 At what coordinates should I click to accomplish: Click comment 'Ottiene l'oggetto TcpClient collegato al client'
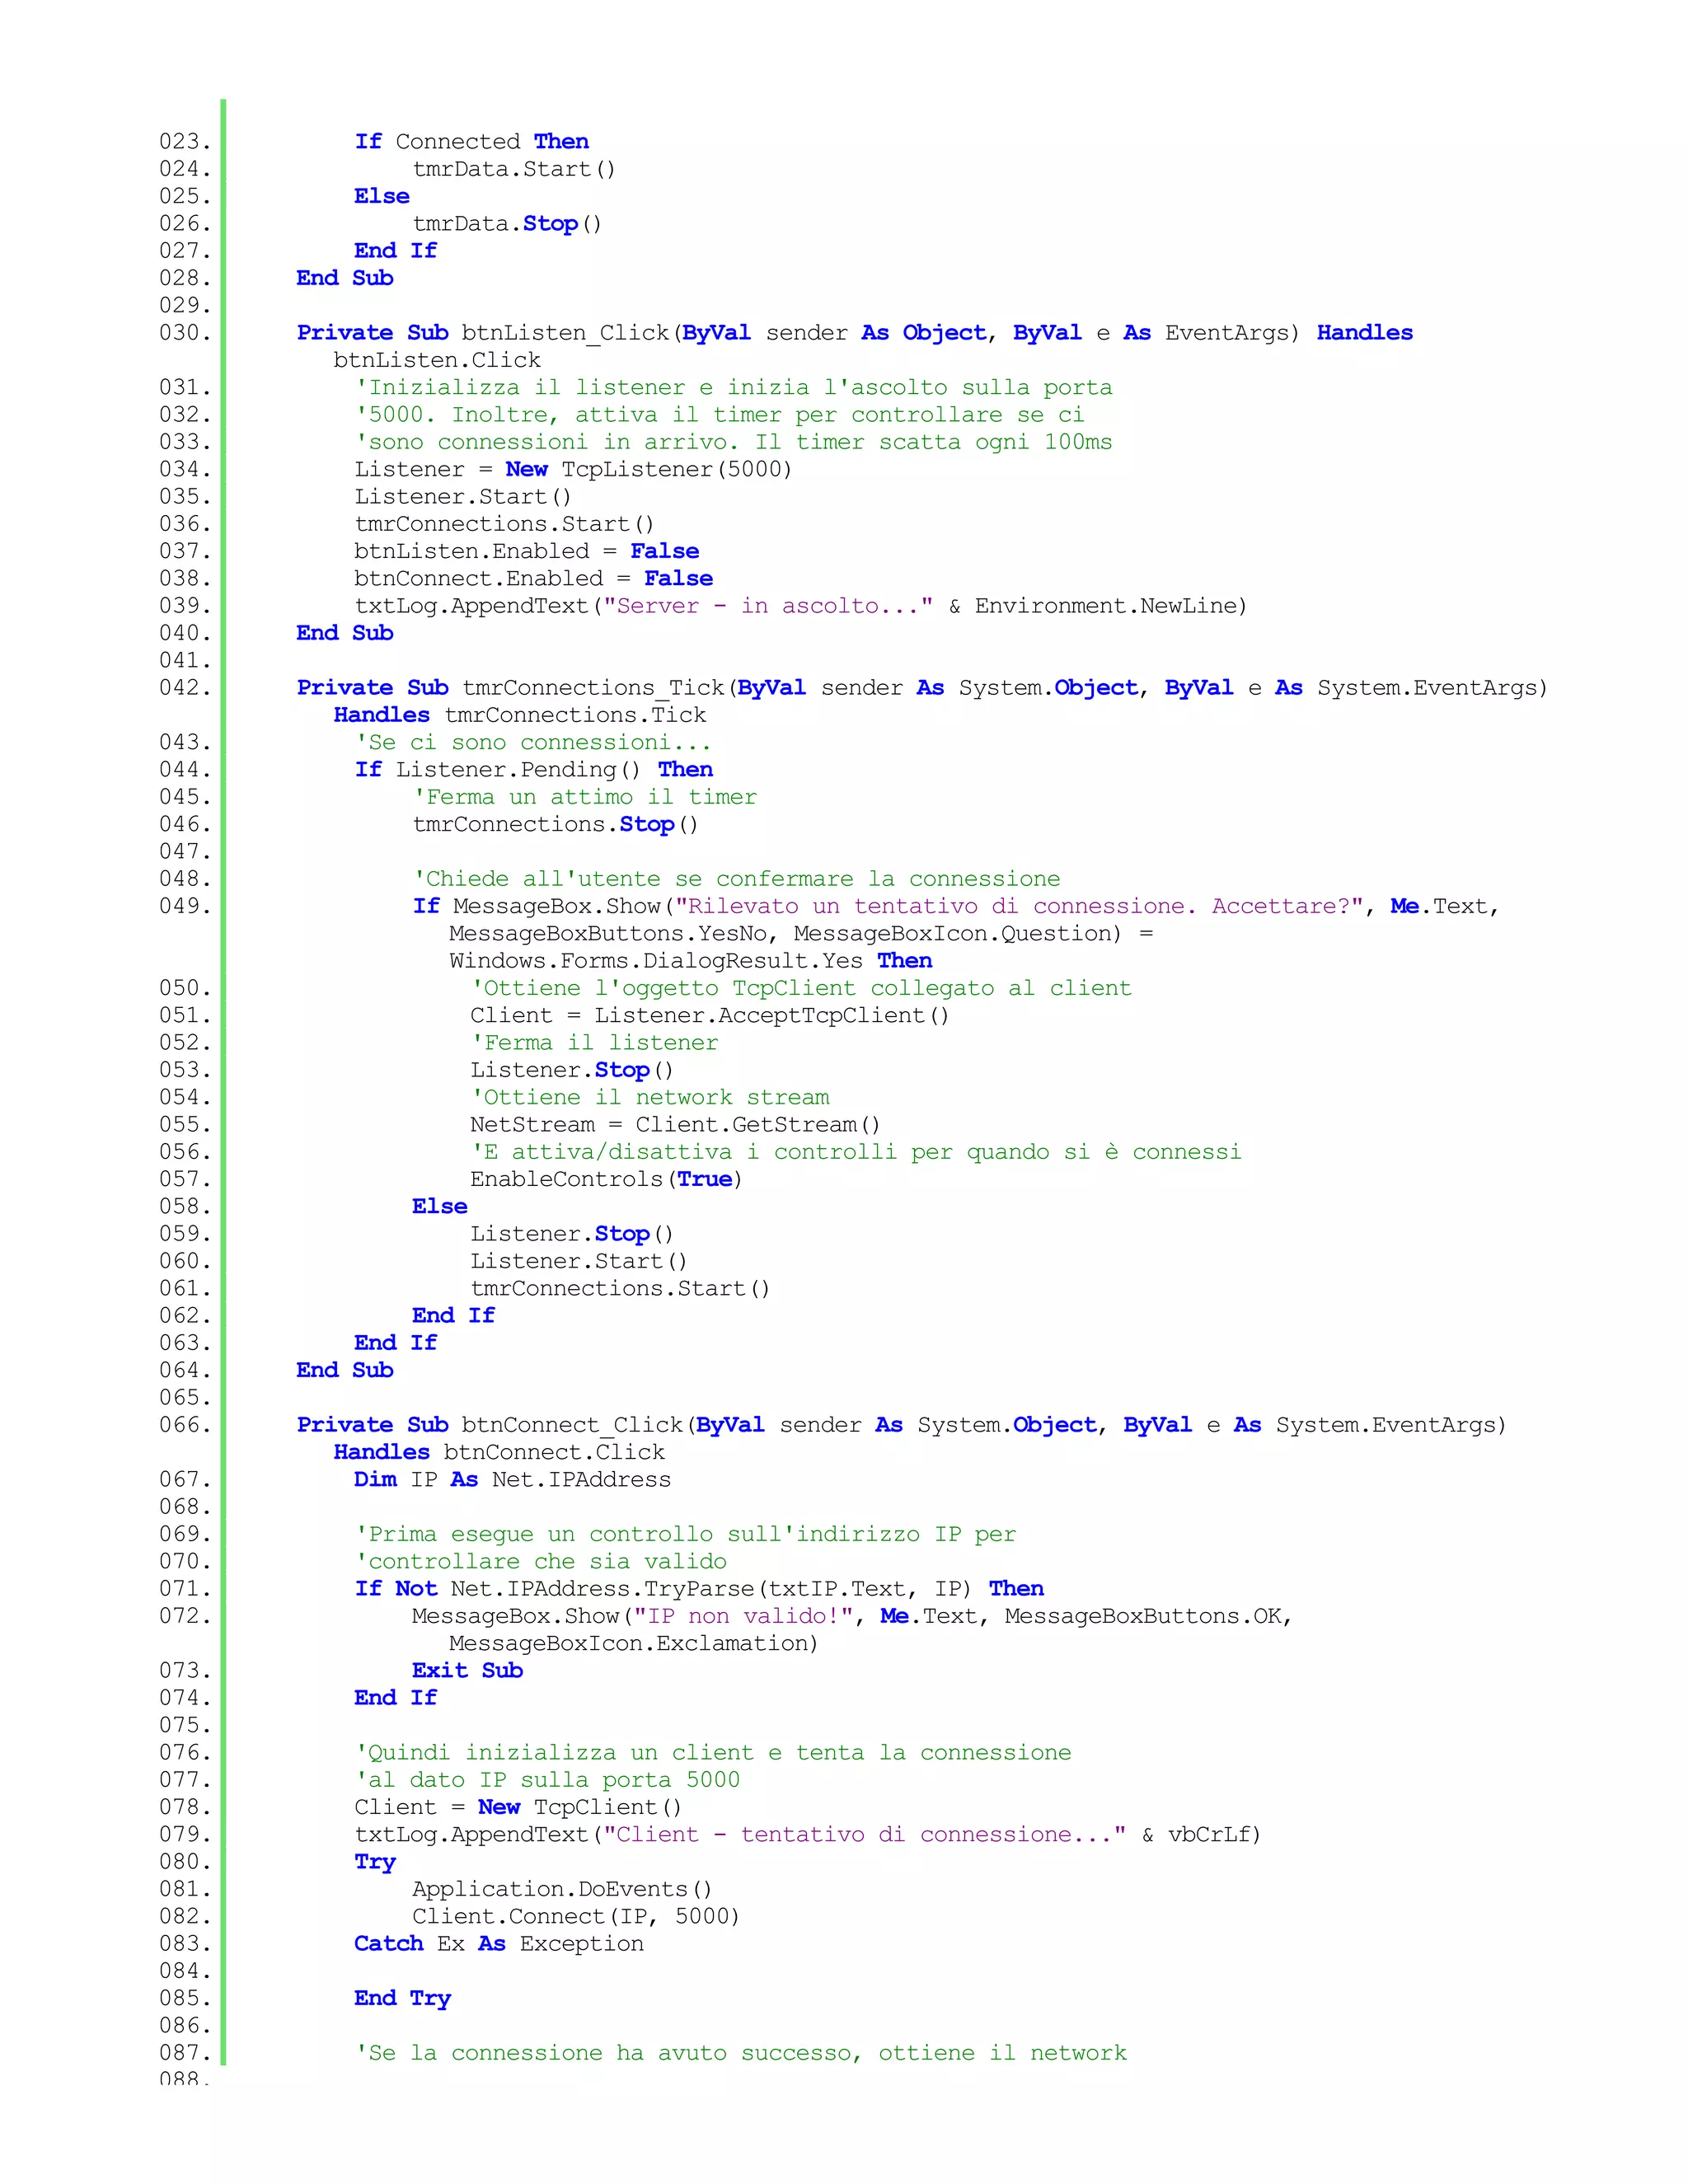(x=802, y=988)
